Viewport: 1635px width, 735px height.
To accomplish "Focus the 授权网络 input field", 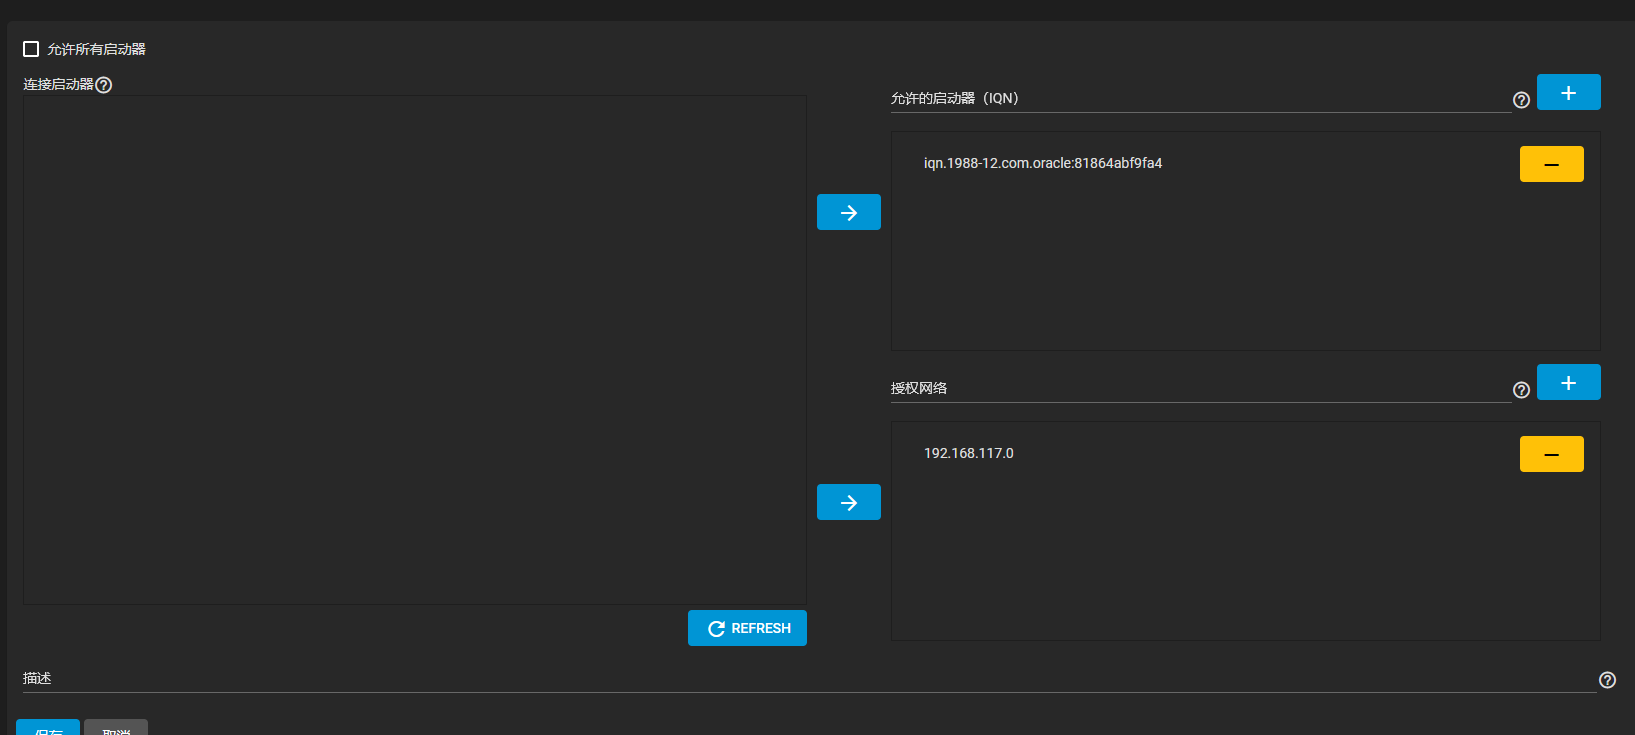I will point(1200,389).
